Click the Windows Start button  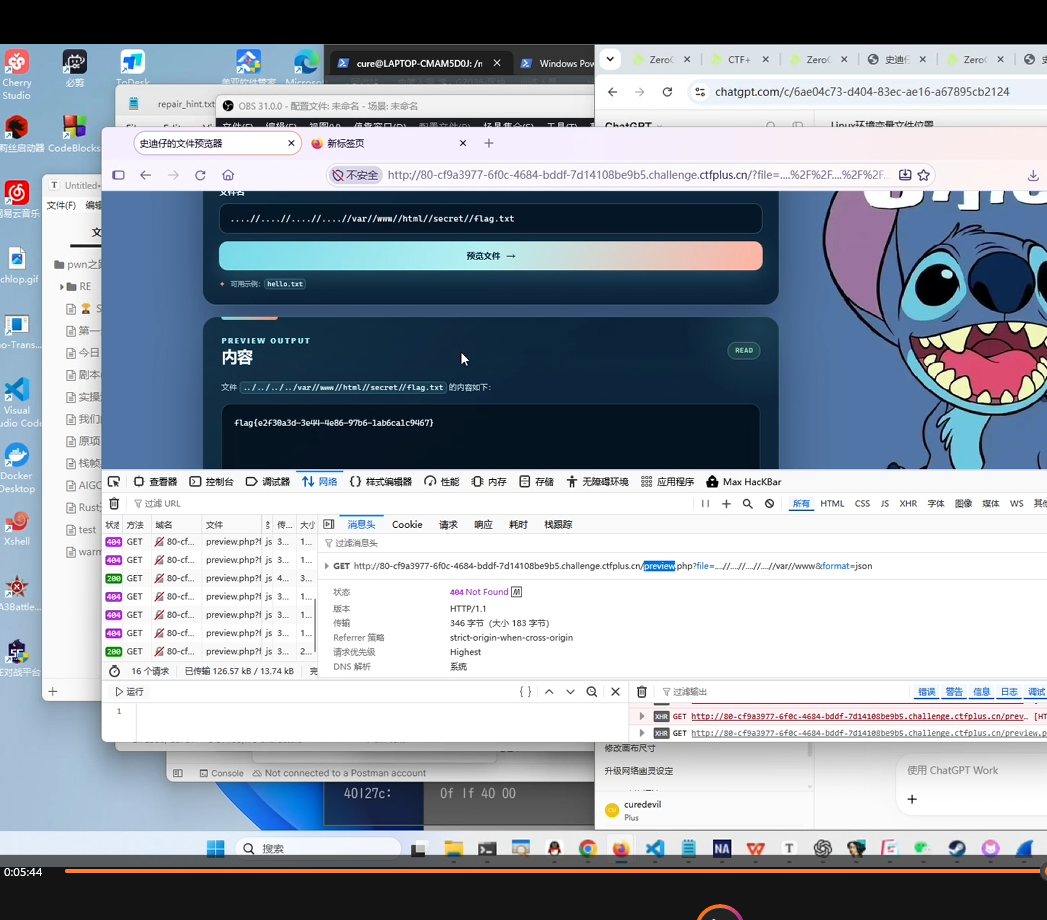pos(216,849)
